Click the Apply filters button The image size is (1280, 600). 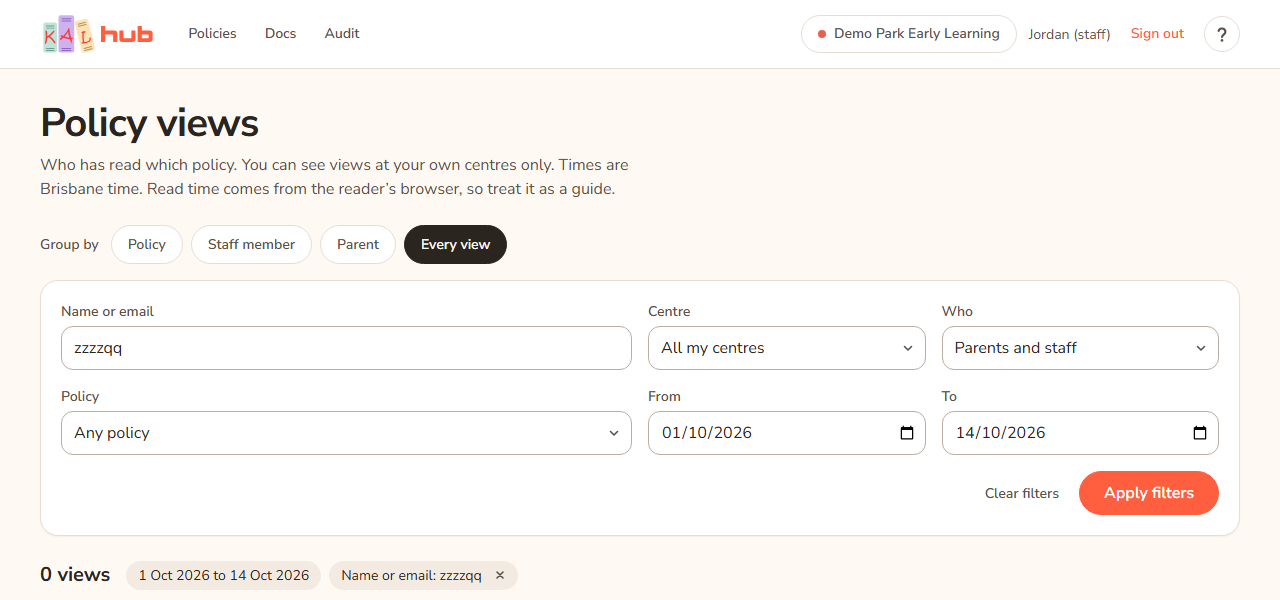tap(1149, 493)
